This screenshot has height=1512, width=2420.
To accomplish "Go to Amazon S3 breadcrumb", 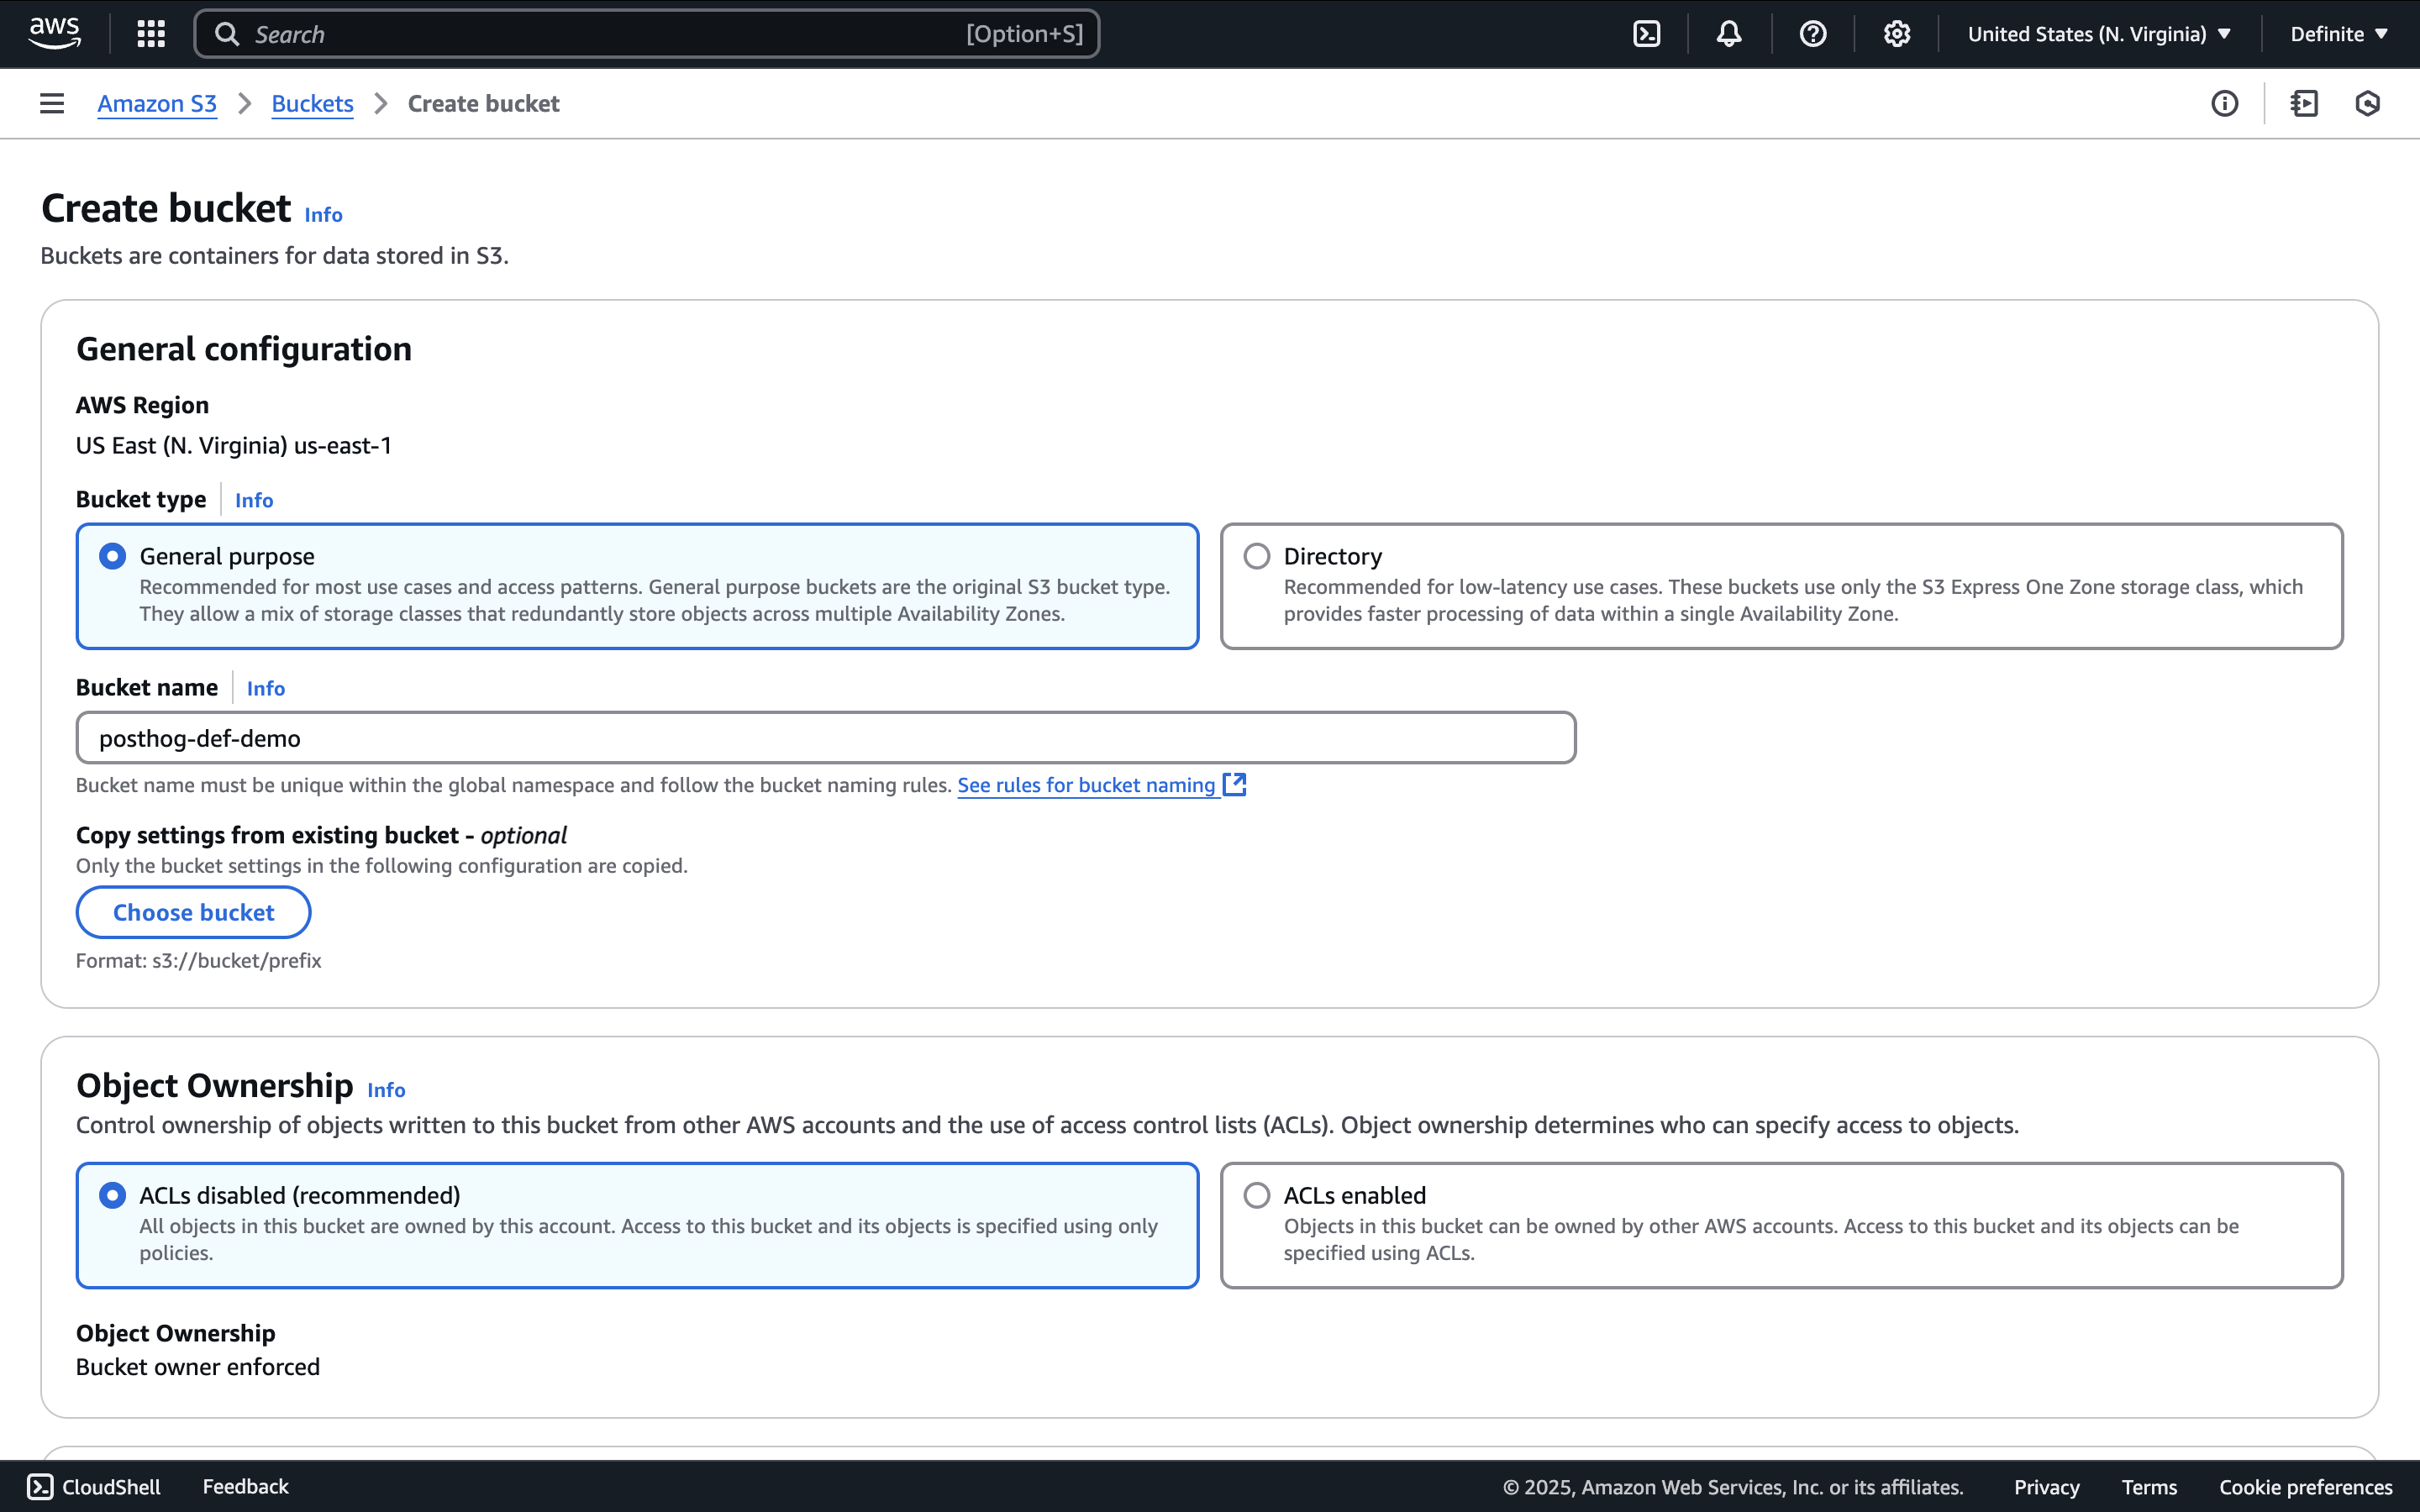I will 157,103.
